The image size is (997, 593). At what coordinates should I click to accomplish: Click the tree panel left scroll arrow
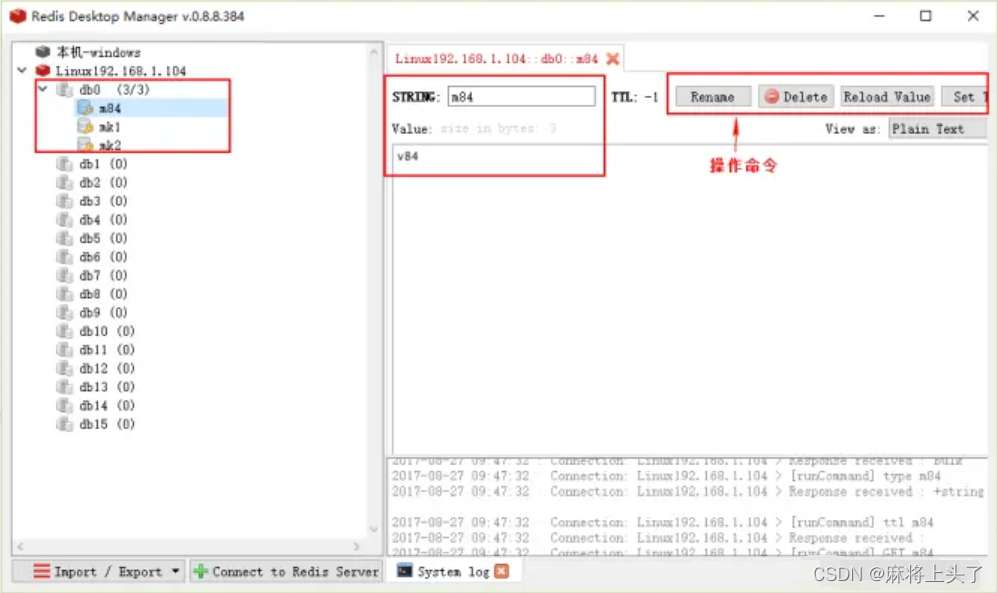20,547
